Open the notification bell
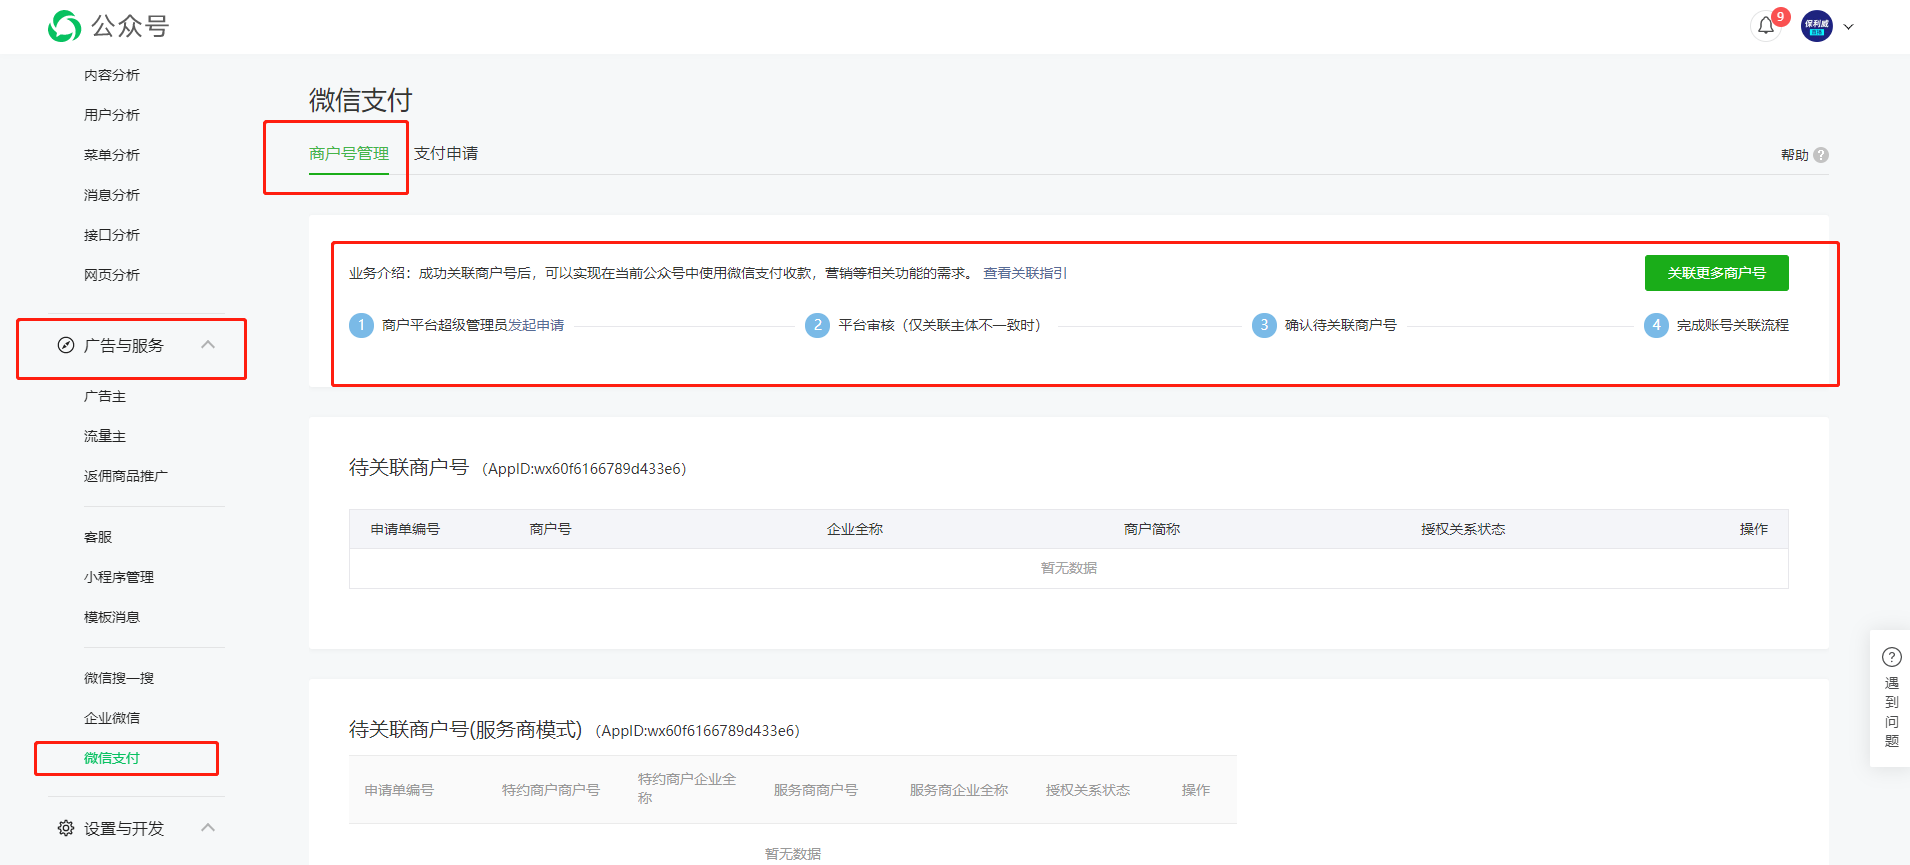Image resolution: width=1910 pixels, height=865 pixels. point(1766,26)
